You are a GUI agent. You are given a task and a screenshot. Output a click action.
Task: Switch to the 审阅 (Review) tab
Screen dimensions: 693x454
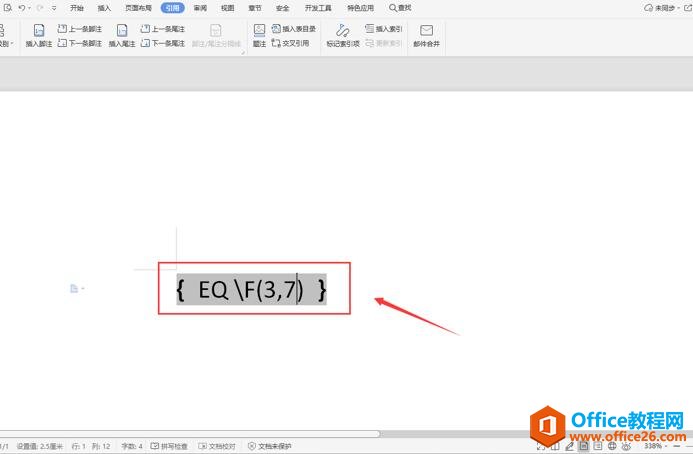point(200,8)
